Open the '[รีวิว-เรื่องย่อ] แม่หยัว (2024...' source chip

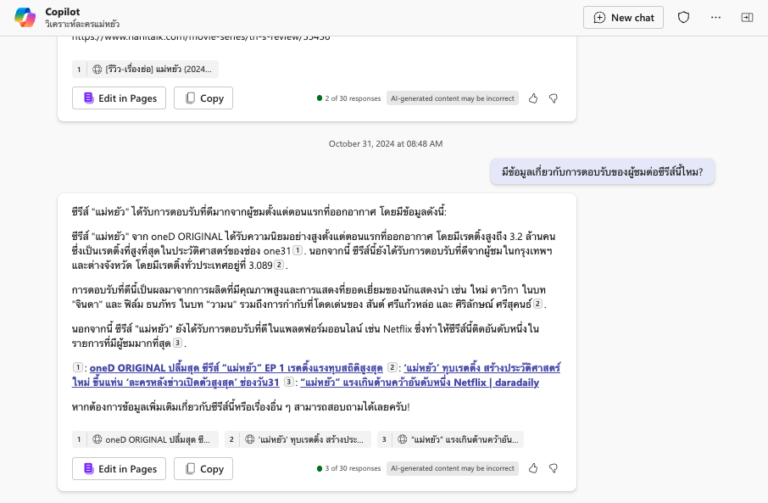(x=145, y=69)
